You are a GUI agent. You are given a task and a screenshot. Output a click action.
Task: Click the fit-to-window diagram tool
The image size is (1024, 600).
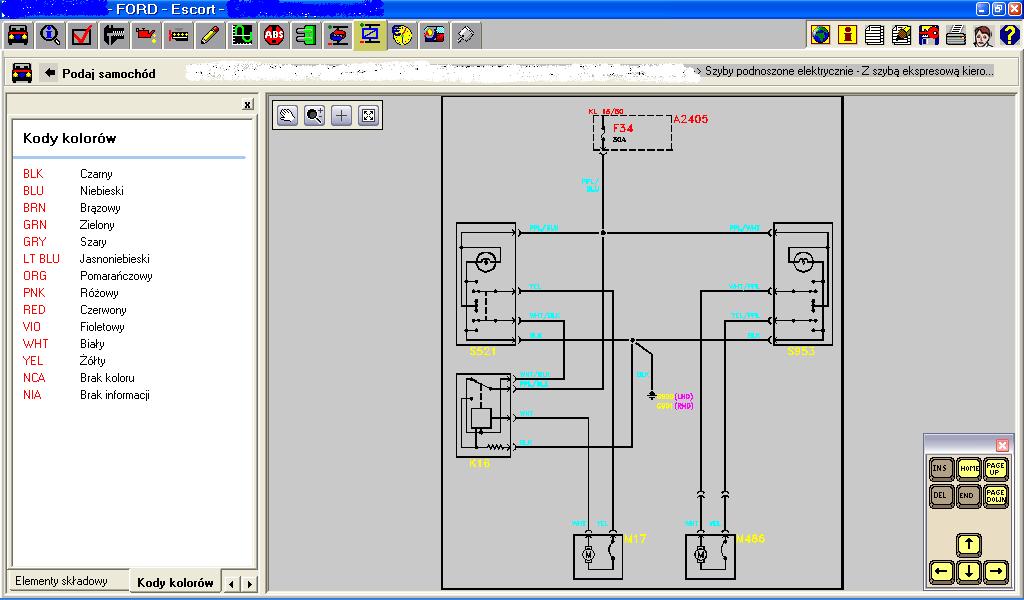(368, 116)
